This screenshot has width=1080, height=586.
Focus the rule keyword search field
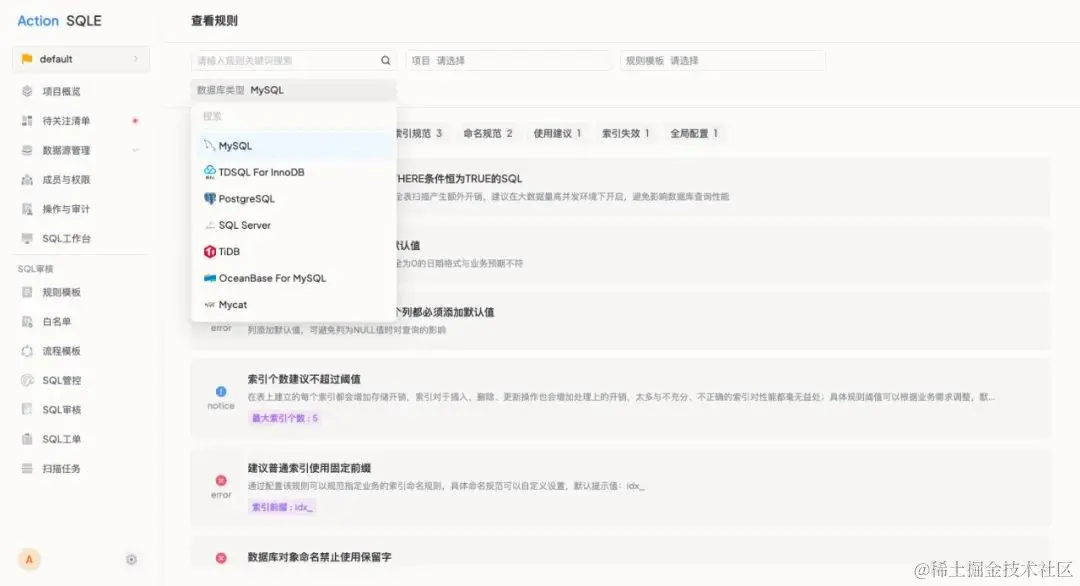(293, 61)
